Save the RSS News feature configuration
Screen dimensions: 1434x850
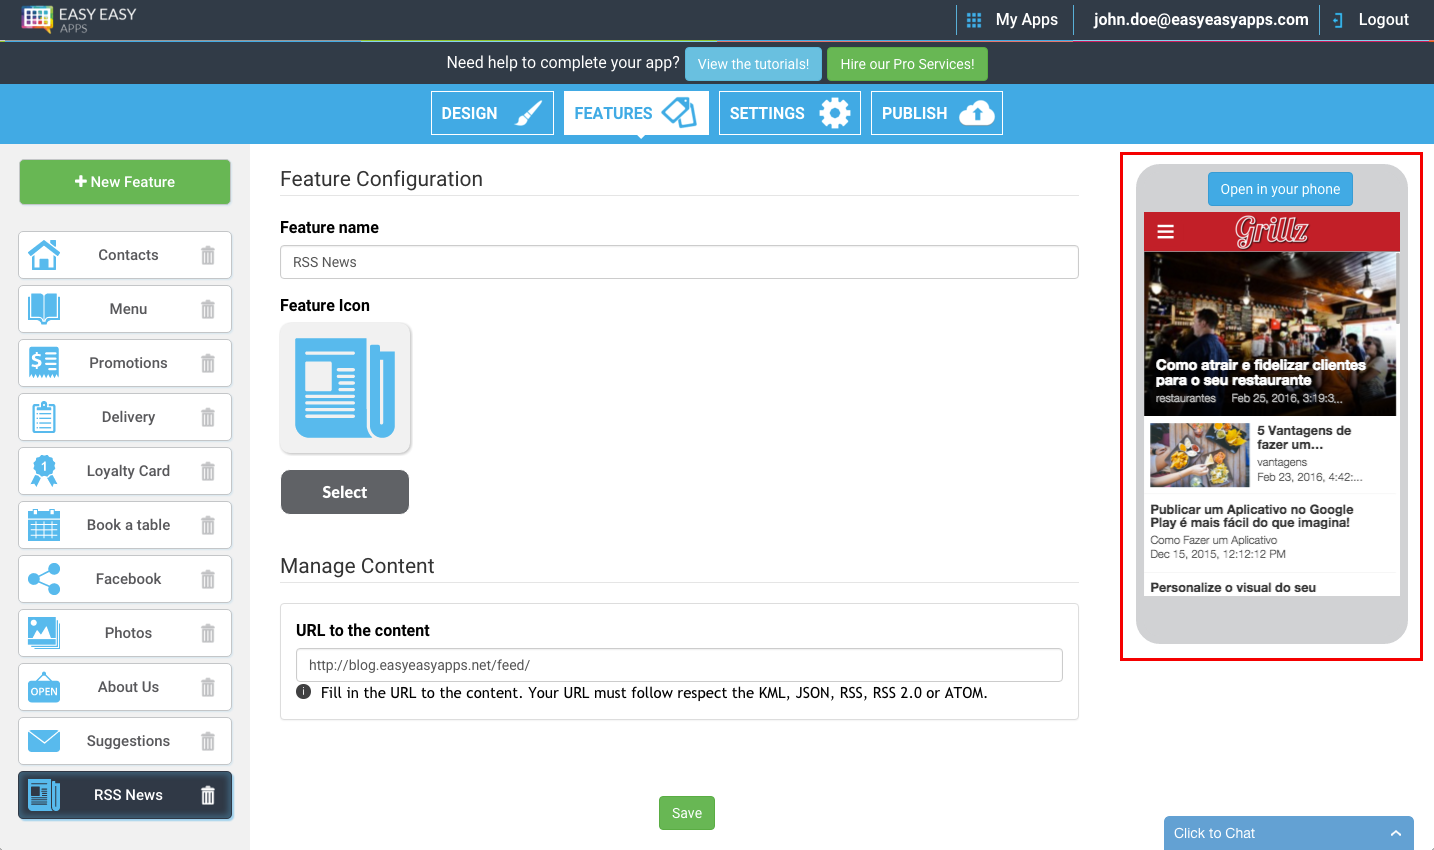point(686,813)
